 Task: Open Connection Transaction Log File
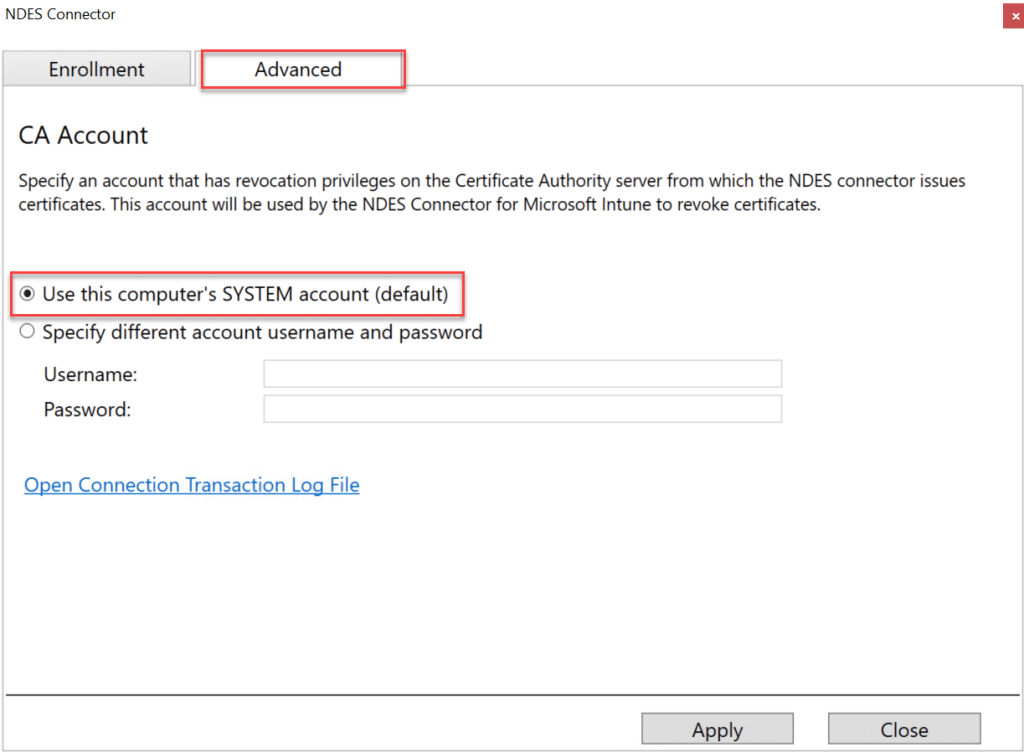(191, 485)
